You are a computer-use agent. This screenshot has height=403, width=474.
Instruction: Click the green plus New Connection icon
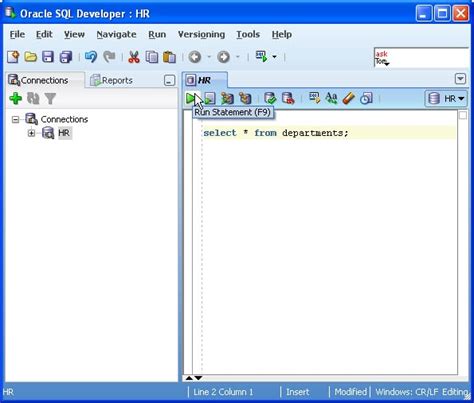[16, 98]
